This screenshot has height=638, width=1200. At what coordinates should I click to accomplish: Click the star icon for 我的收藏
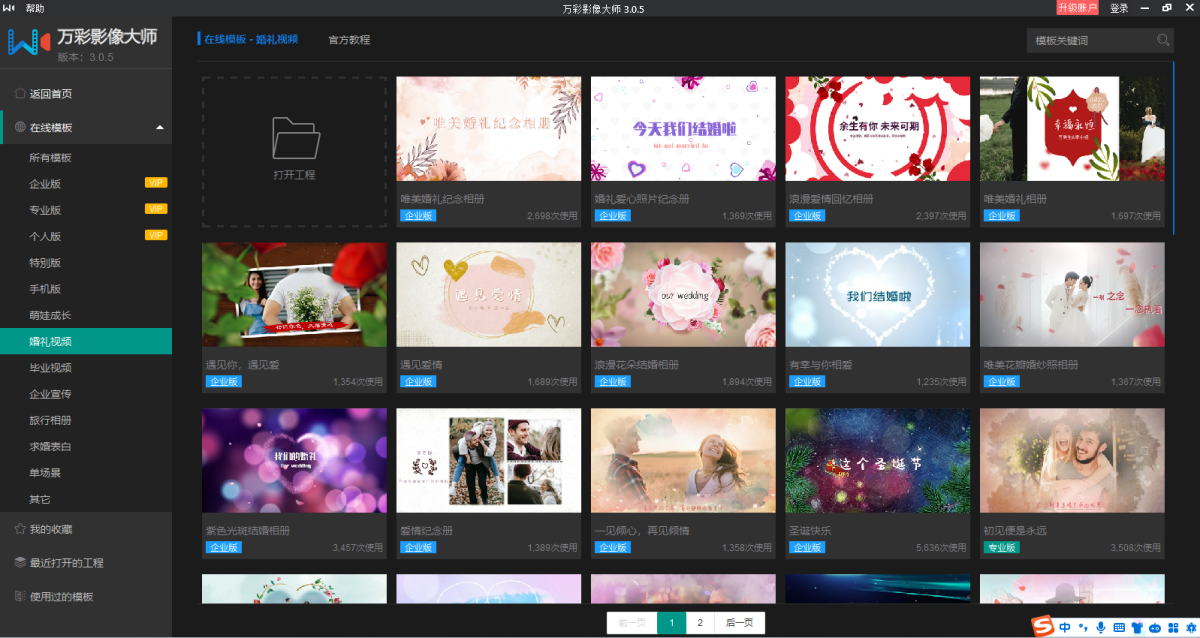point(20,529)
